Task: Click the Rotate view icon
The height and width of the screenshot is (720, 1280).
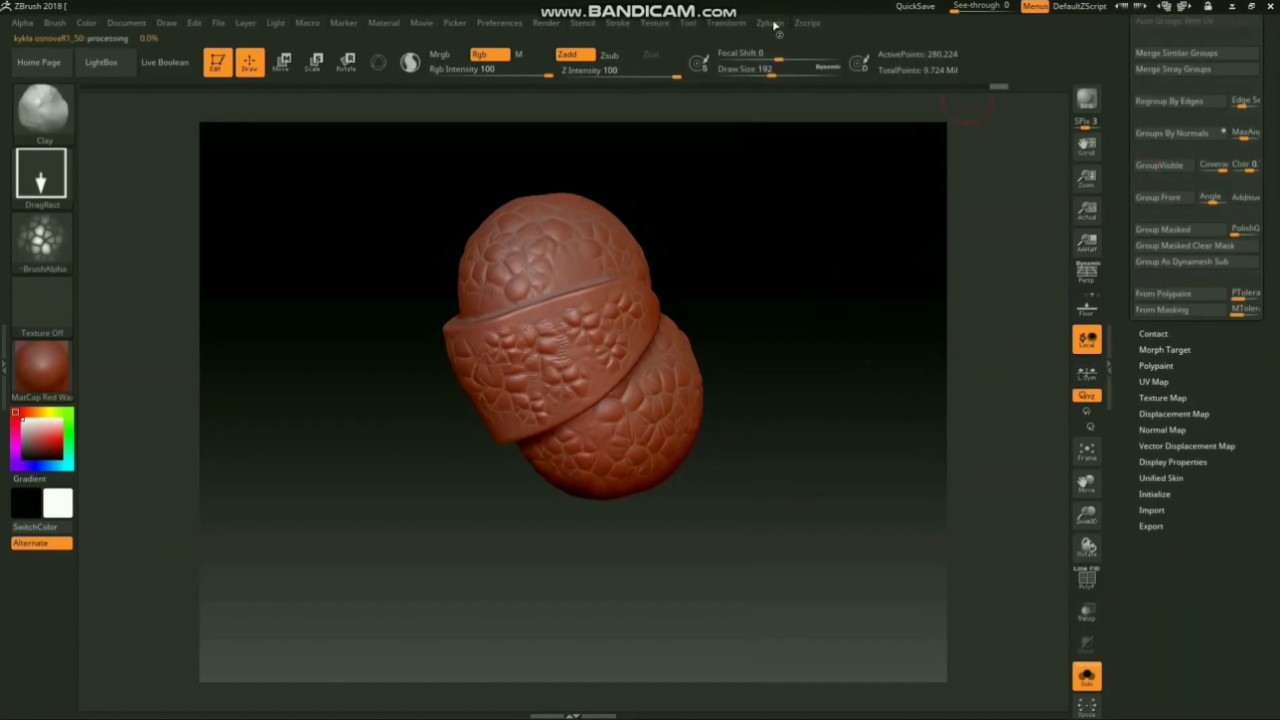Action: (1087, 548)
